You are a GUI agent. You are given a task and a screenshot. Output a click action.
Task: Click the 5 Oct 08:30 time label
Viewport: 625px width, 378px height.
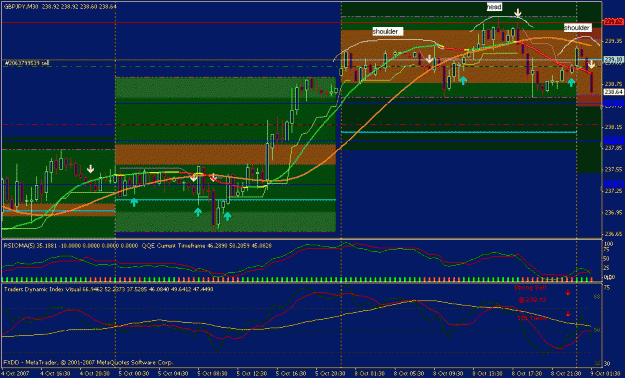212,374
